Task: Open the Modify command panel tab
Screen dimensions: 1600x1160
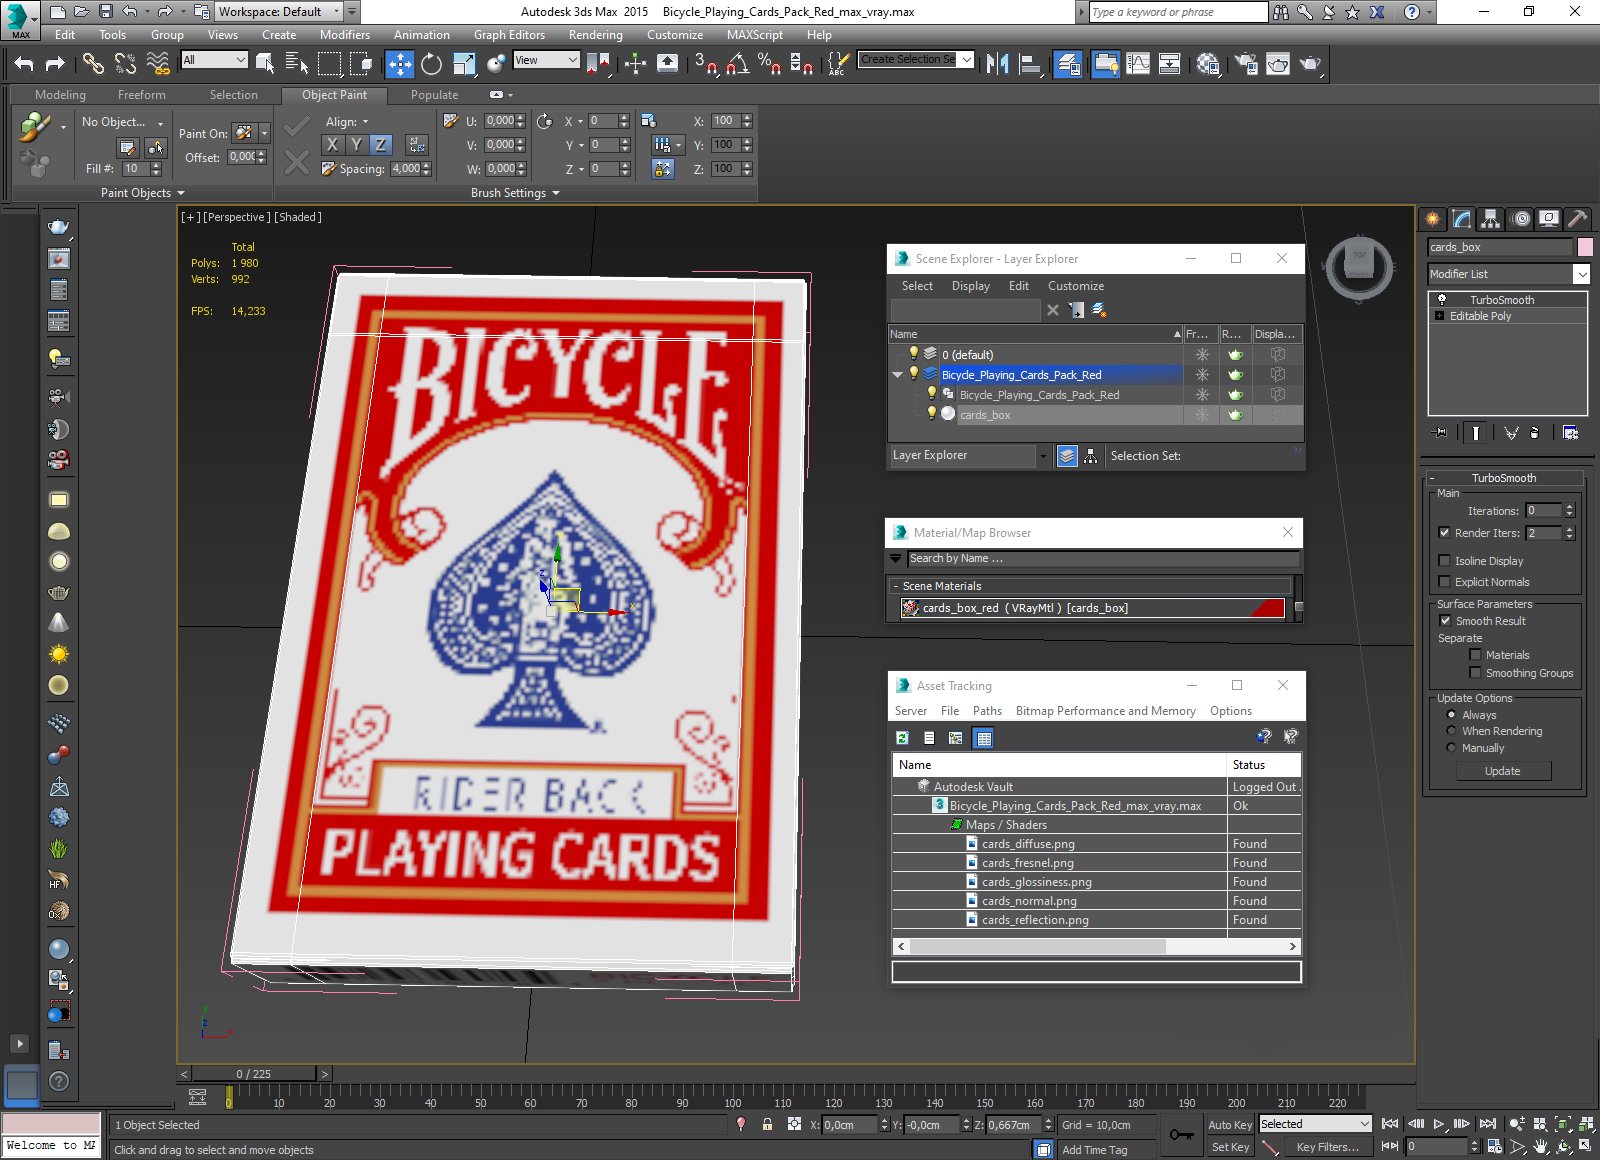Action: [1462, 218]
